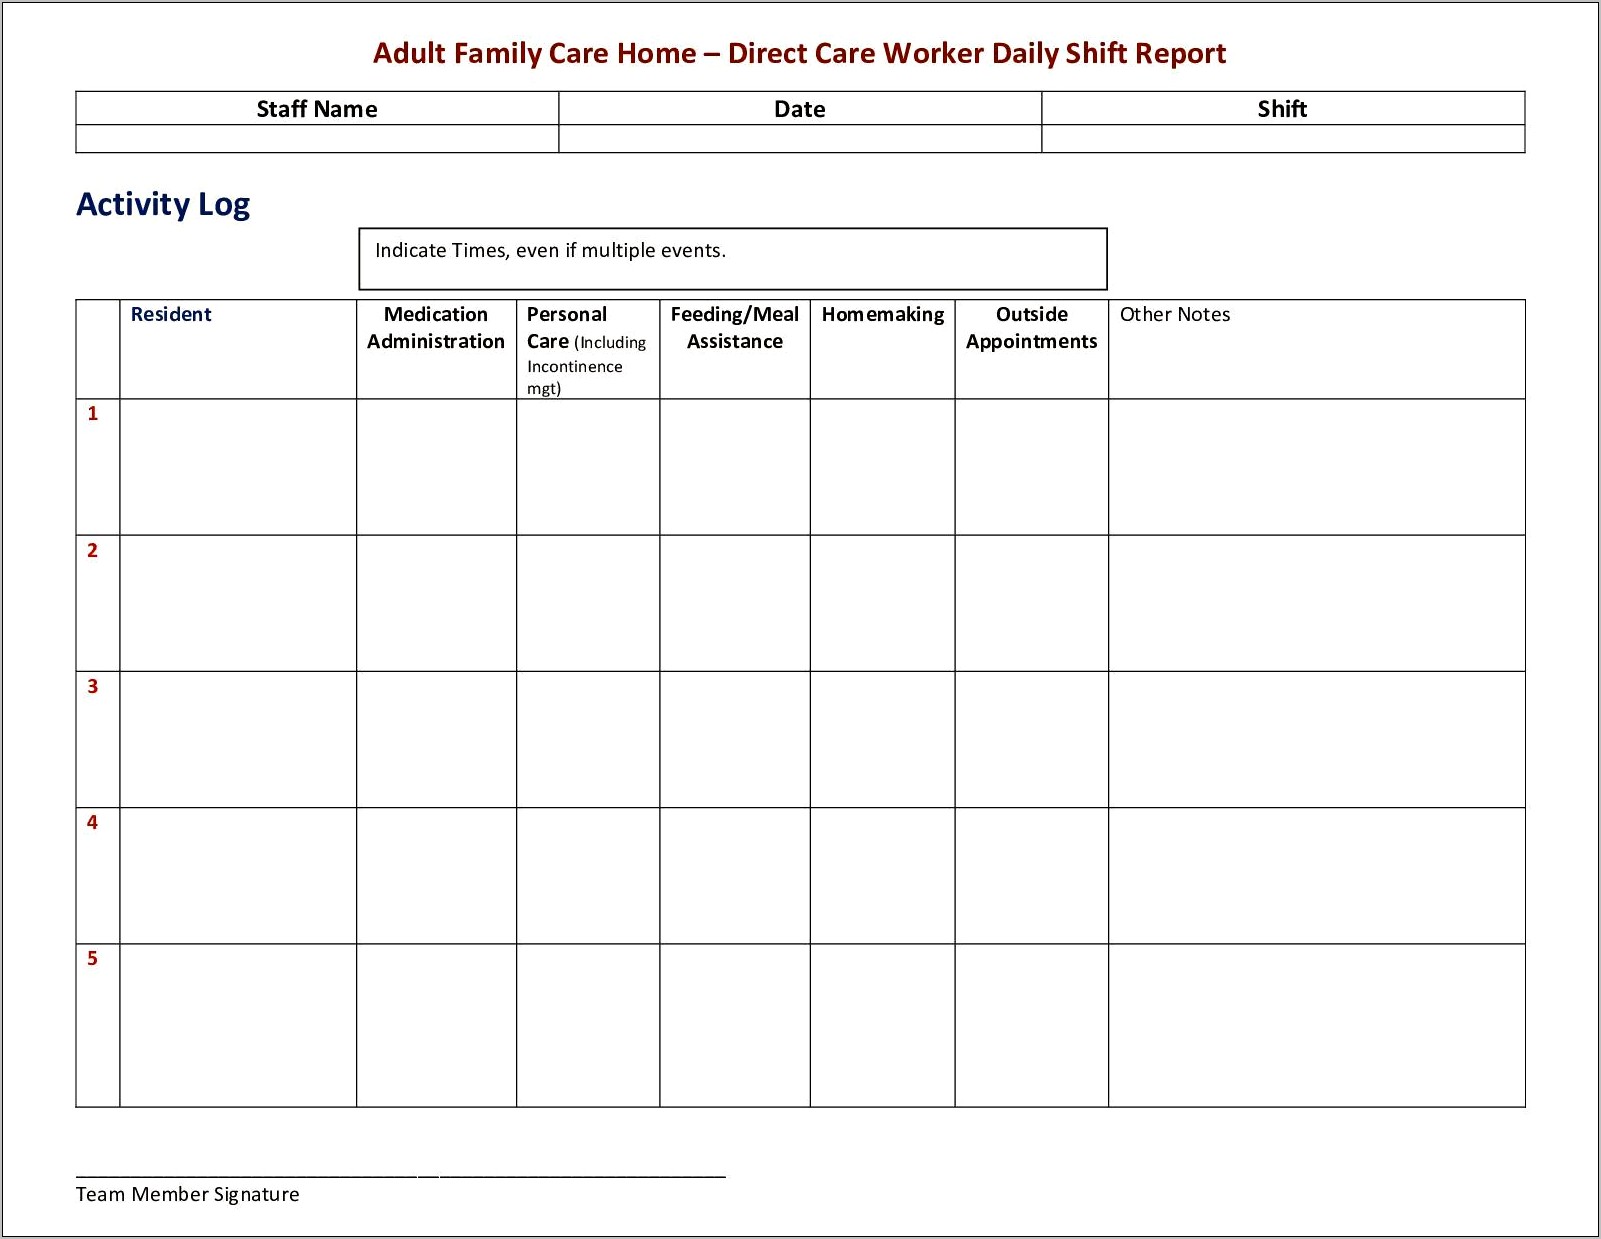Click the Medication Administration column header
The height and width of the screenshot is (1239, 1601).
[436, 349]
